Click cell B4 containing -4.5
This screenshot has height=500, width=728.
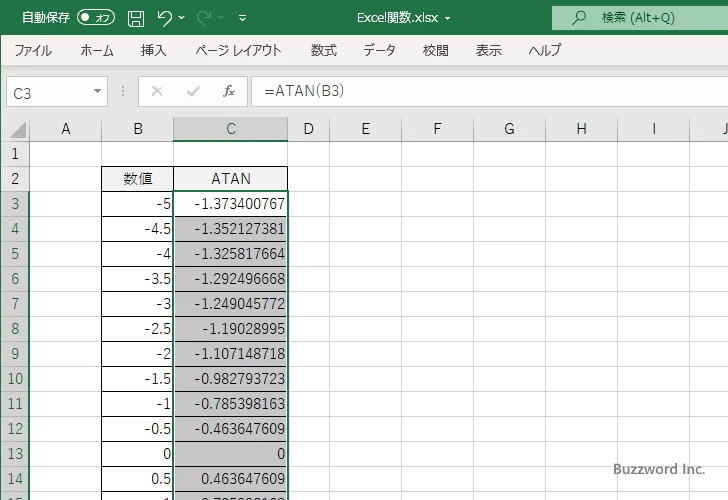[137, 229]
